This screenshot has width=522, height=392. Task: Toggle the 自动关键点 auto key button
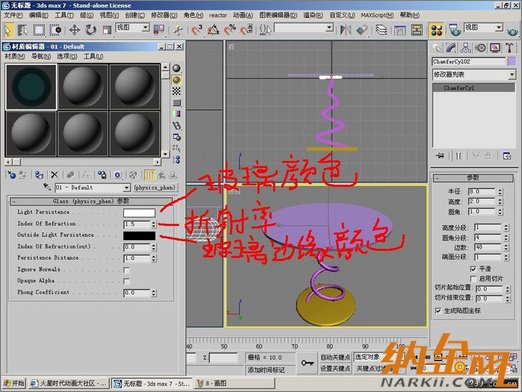pos(335,357)
